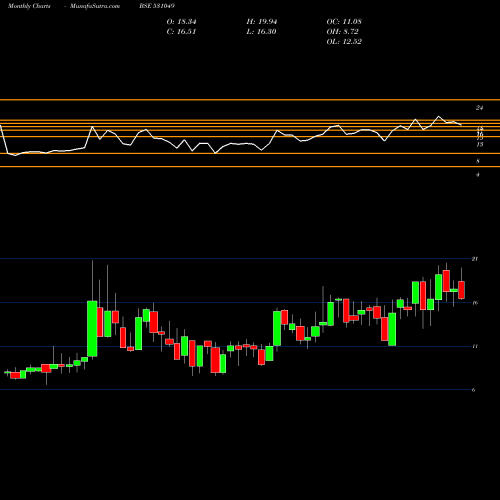The height and width of the screenshot is (500, 500).
Task: Click the MunafaSutra.com label
Action: tap(95, 6)
